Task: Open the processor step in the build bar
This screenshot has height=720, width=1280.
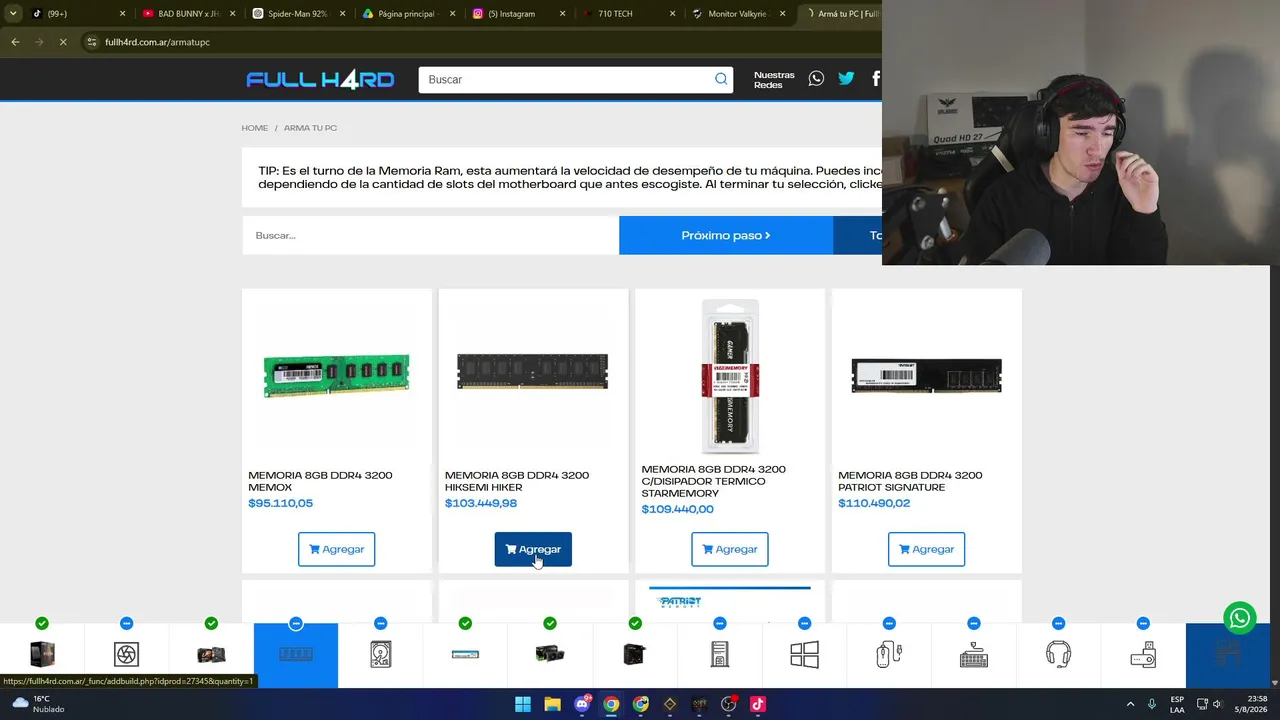Action: (x=42, y=655)
